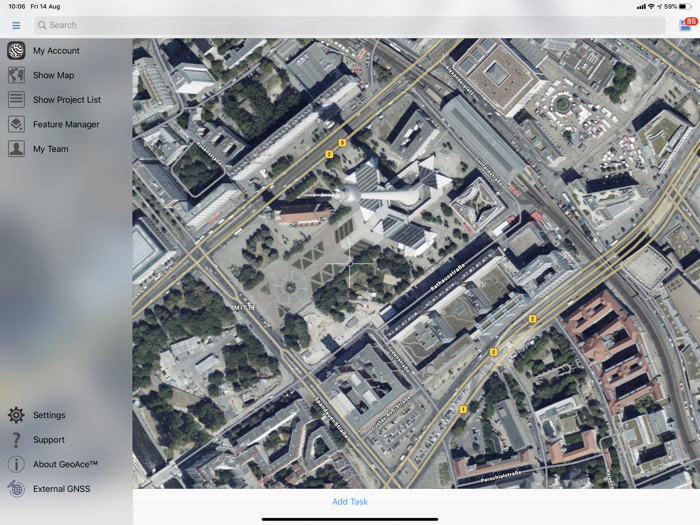Click the Rathausstraße street label

[447, 277]
